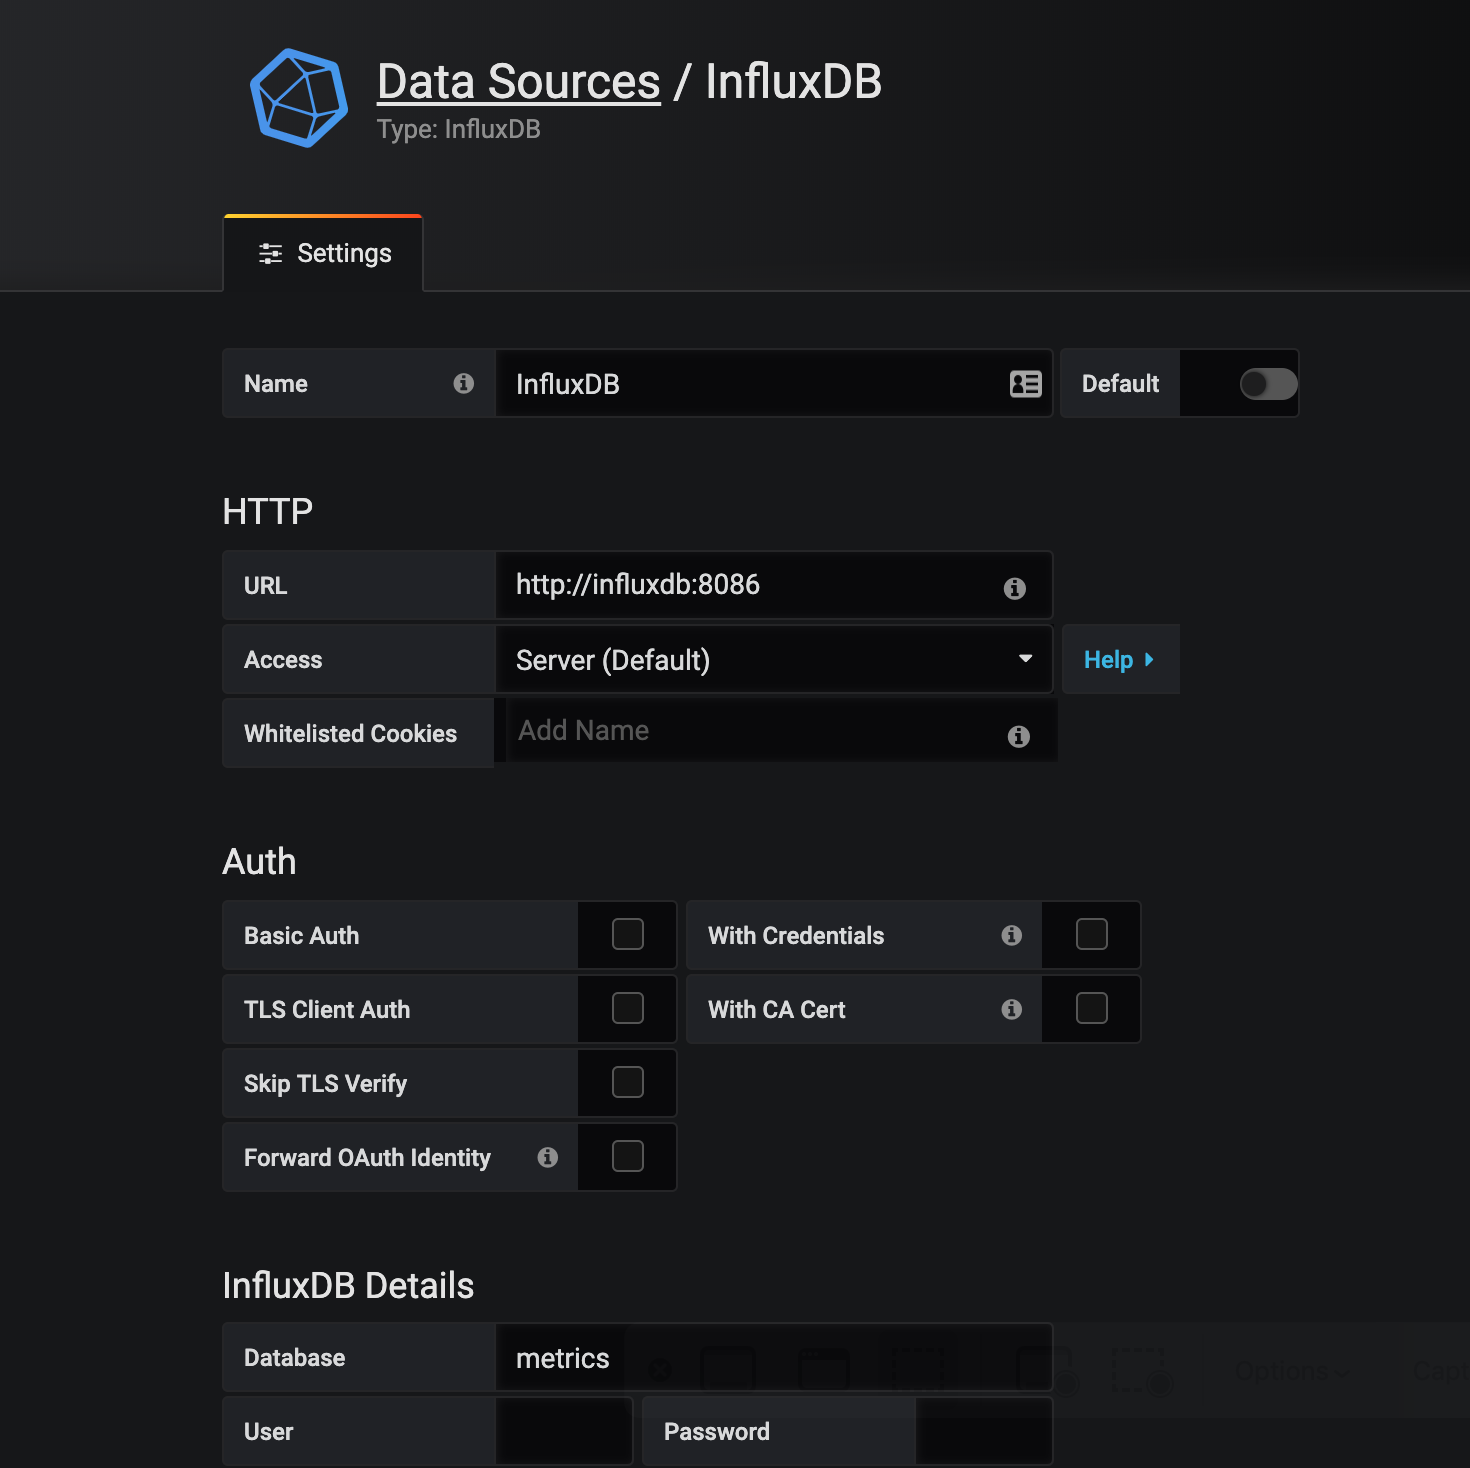The image size is (1470, 1468).
Task: Click the Whitelisted Cookies info icon
Action: click(x=1018, y=736)
